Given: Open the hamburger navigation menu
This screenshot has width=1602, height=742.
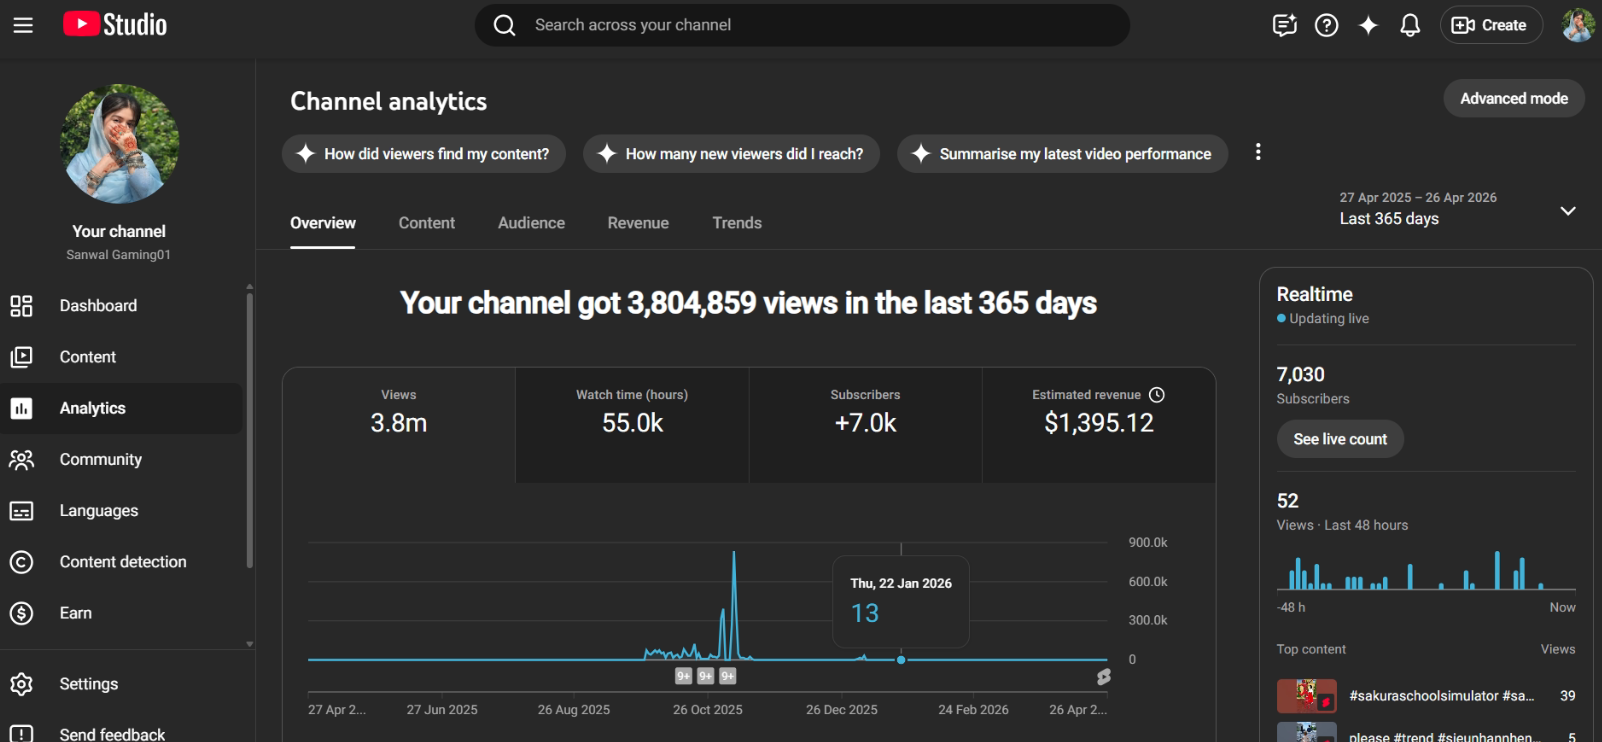Looking at the screenshot, I should (23, 25).
